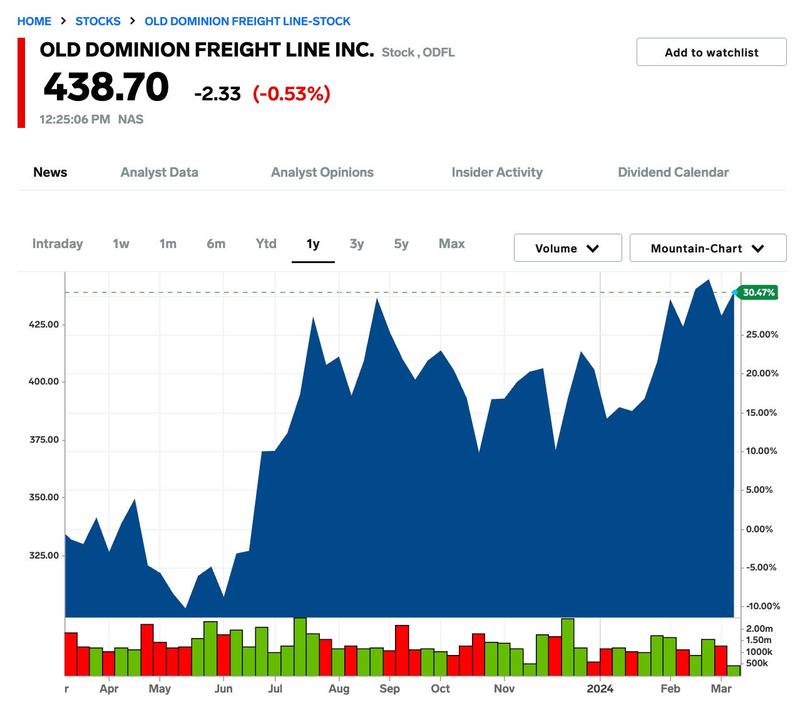Show the 3y chart range
This screenshot has height=714, width=800.
pos(357,243)
